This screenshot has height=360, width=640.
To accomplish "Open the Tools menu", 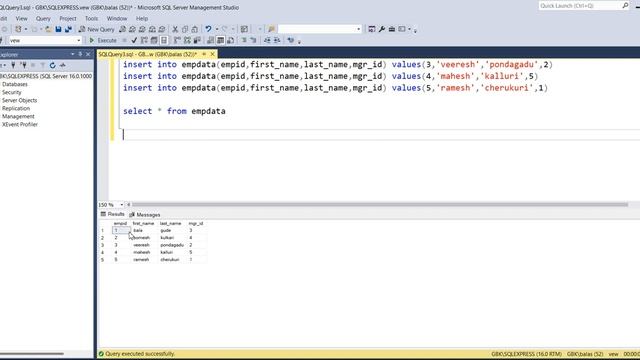I will (91, 18).
